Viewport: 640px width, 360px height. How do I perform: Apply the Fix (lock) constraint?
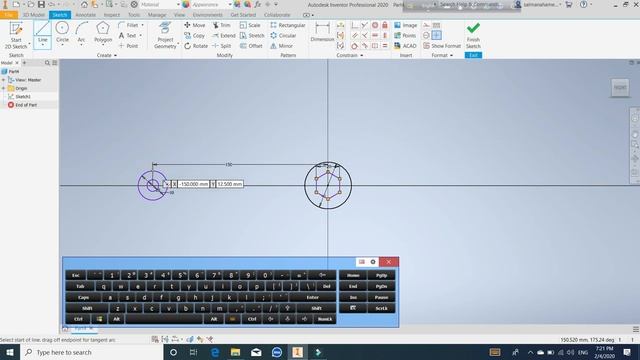point(384,25)
